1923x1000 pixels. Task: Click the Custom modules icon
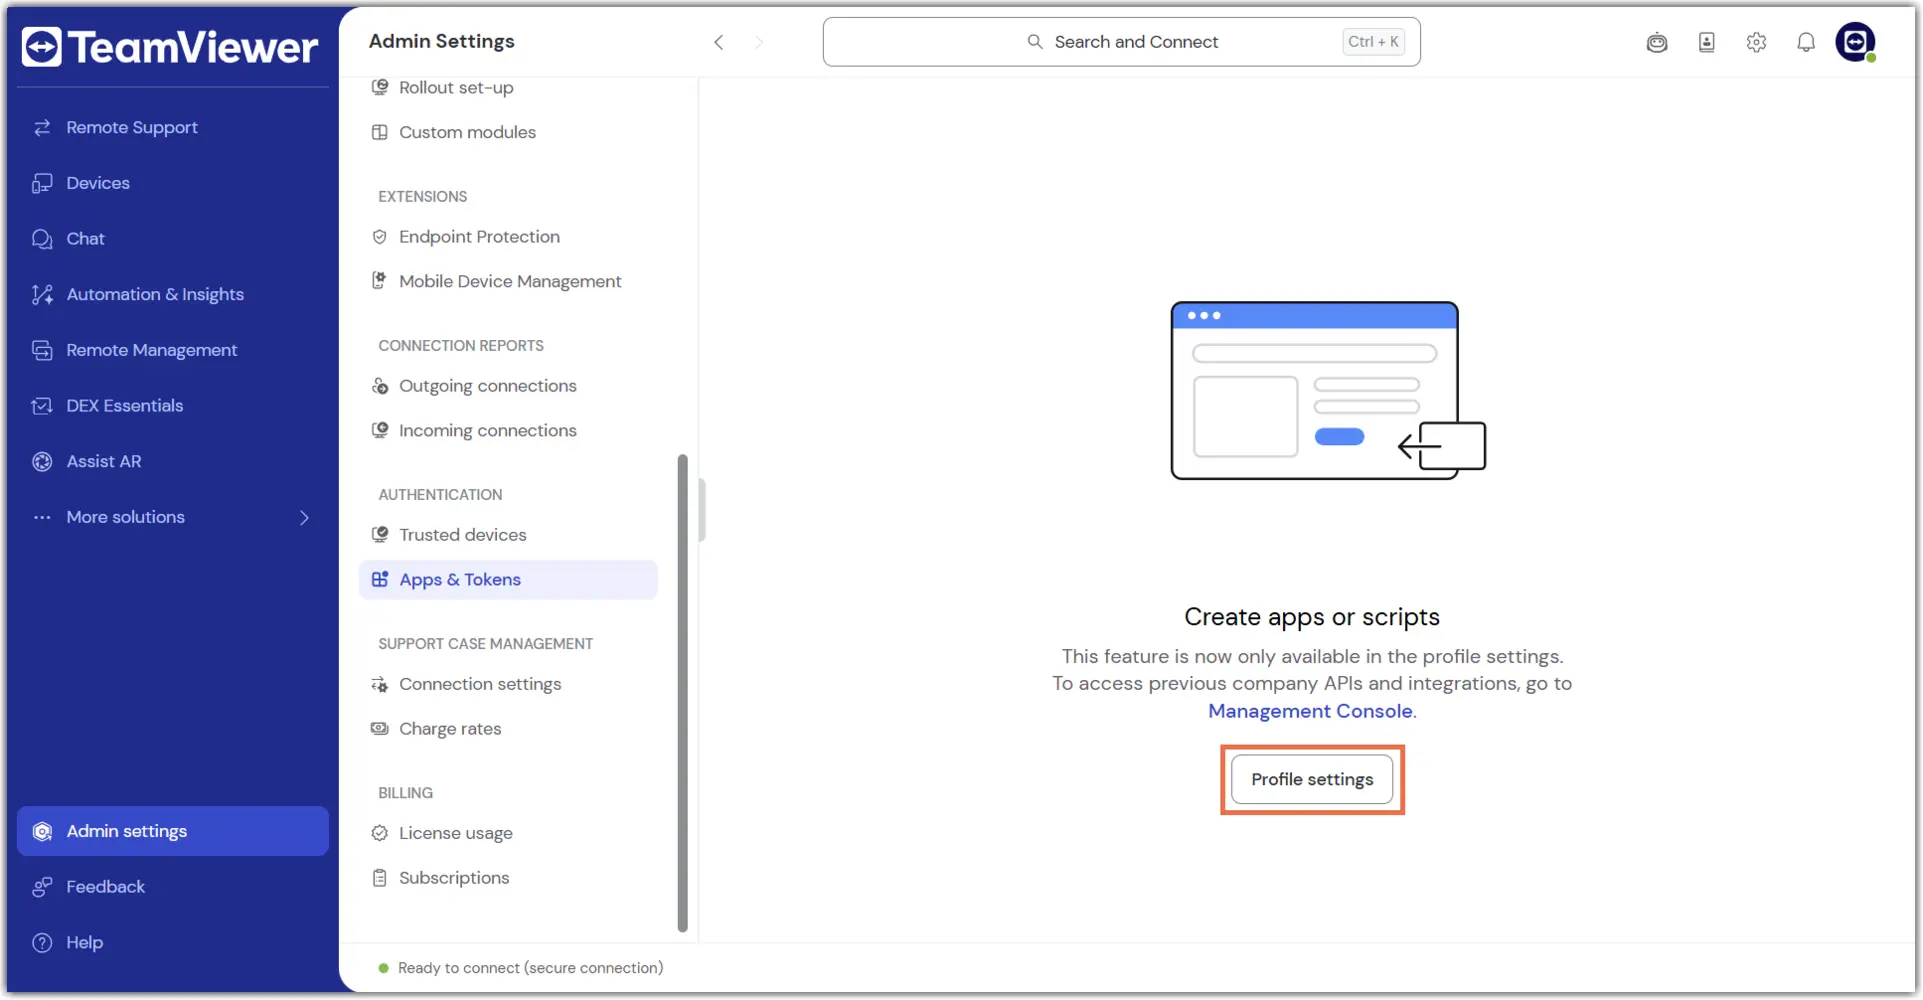[x=380, y=132]
